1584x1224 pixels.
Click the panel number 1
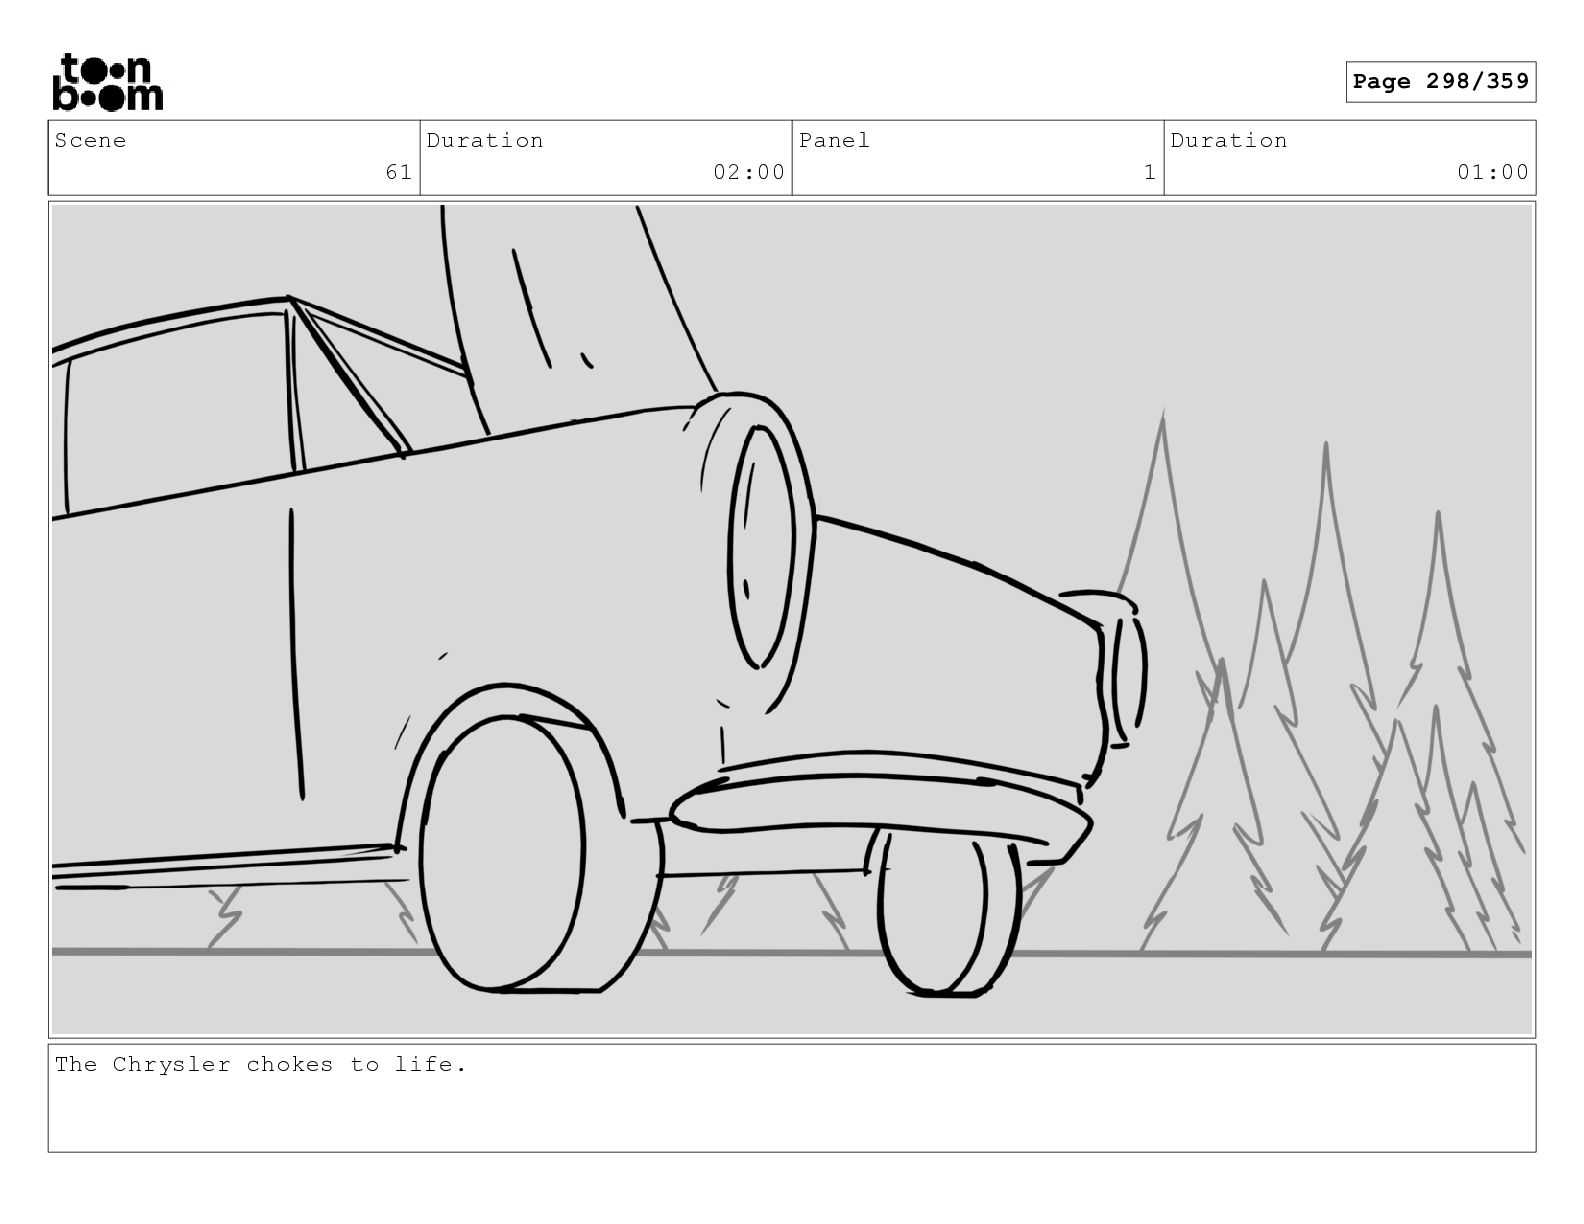[1149, 172]
